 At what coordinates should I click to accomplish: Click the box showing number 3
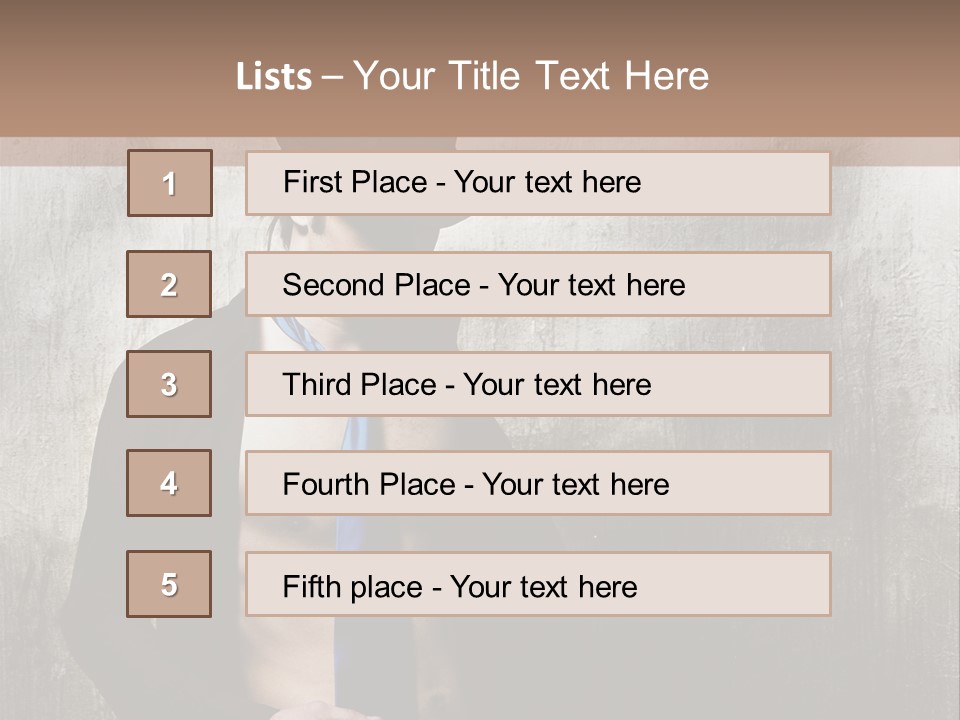tap(169, 384)
